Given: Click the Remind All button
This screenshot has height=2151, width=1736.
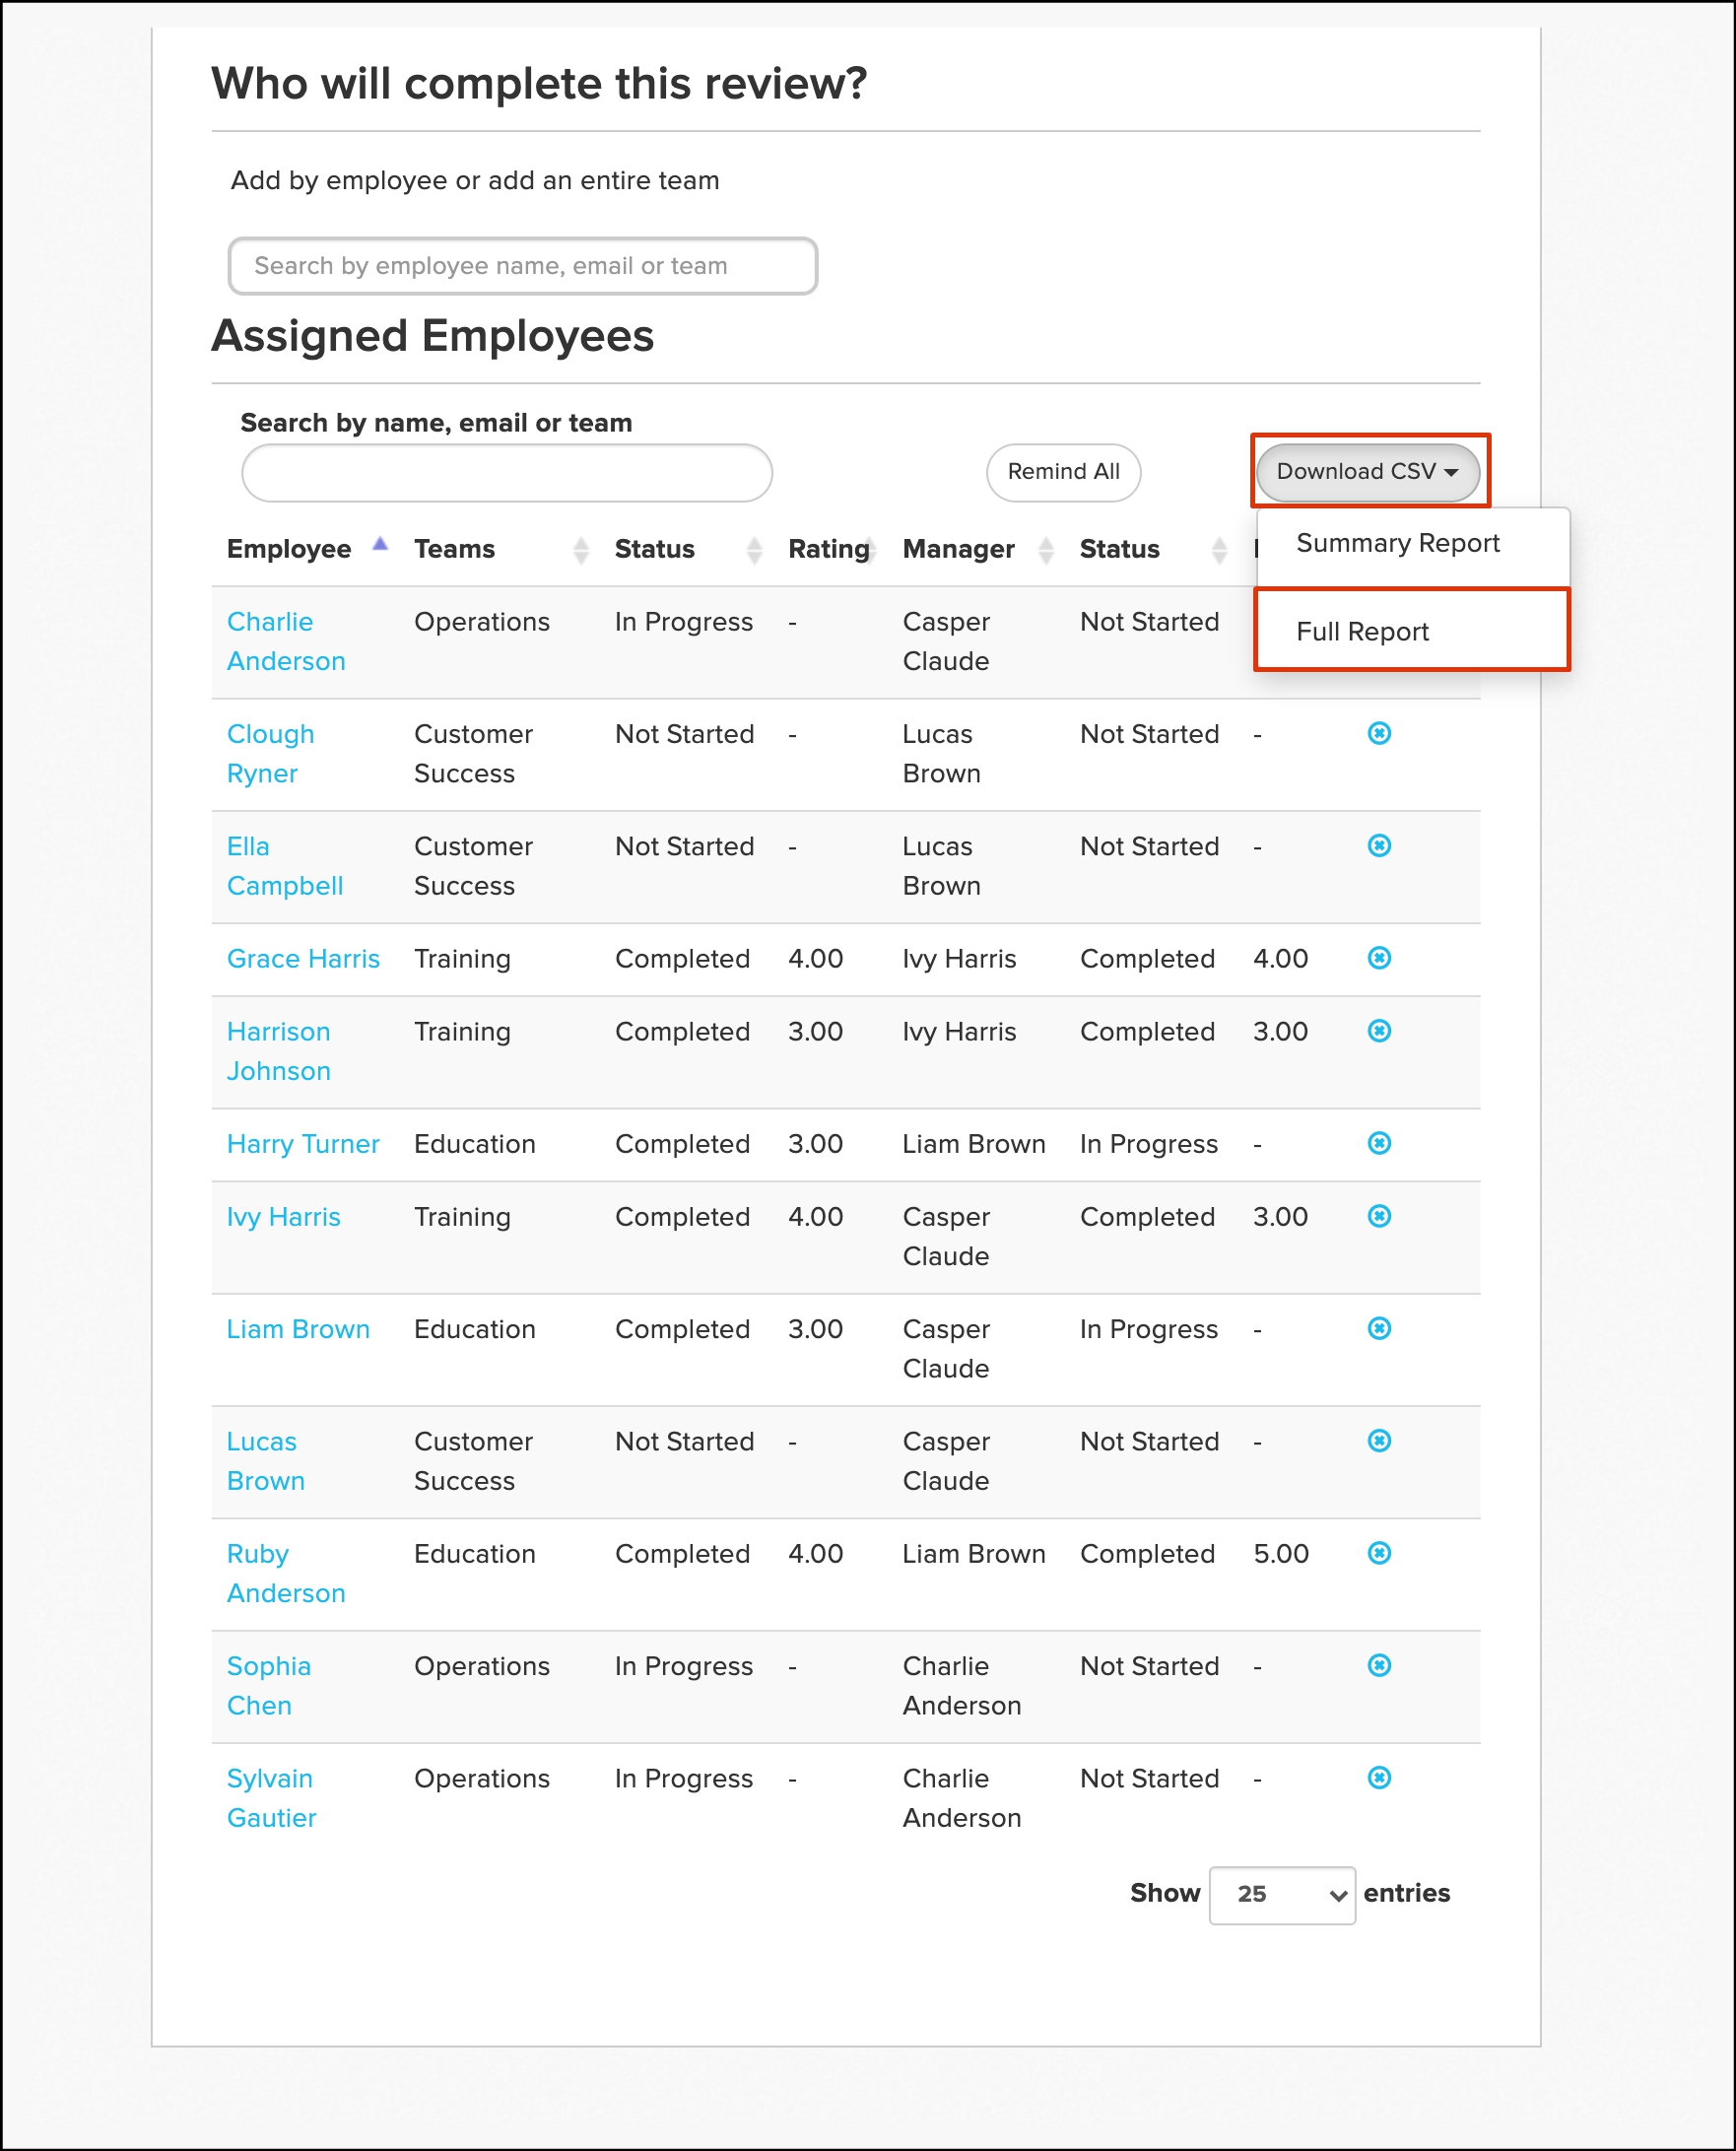Looking at the screenshot, I should pyautogui.click(x=1063, y=472).
